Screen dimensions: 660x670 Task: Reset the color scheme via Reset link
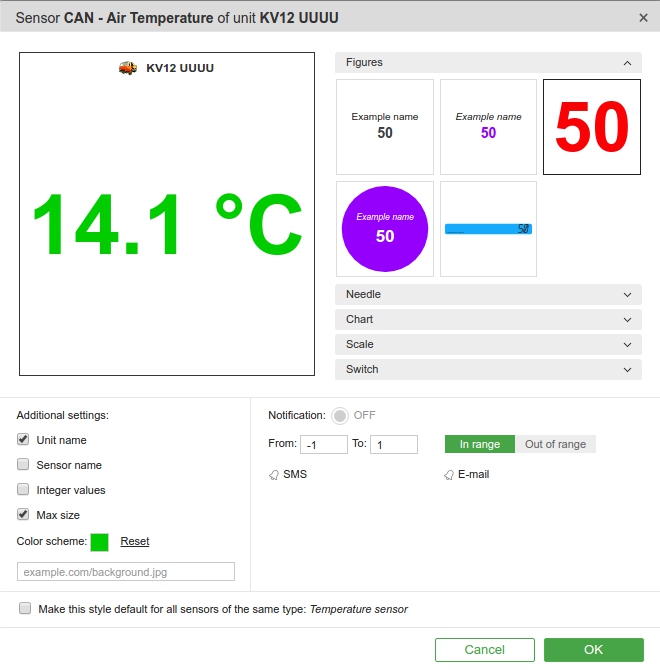click(x=135, y=541)
